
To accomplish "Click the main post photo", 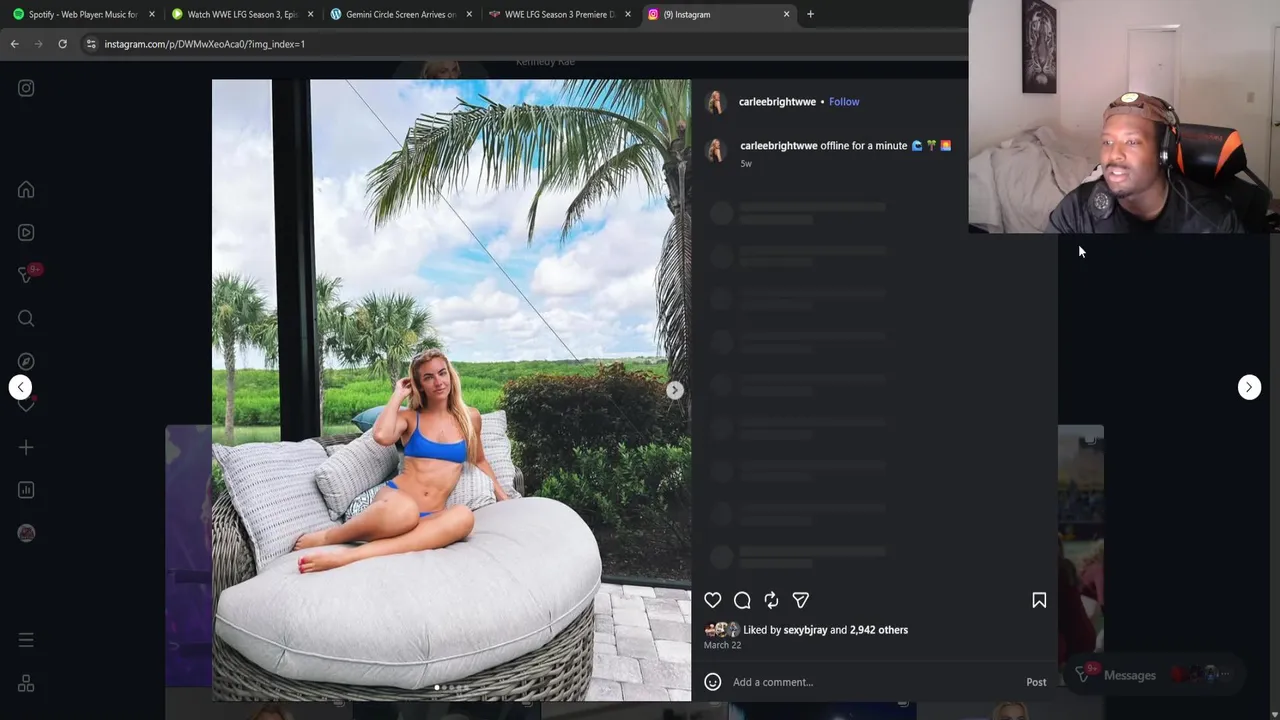I will coord(451,390).
